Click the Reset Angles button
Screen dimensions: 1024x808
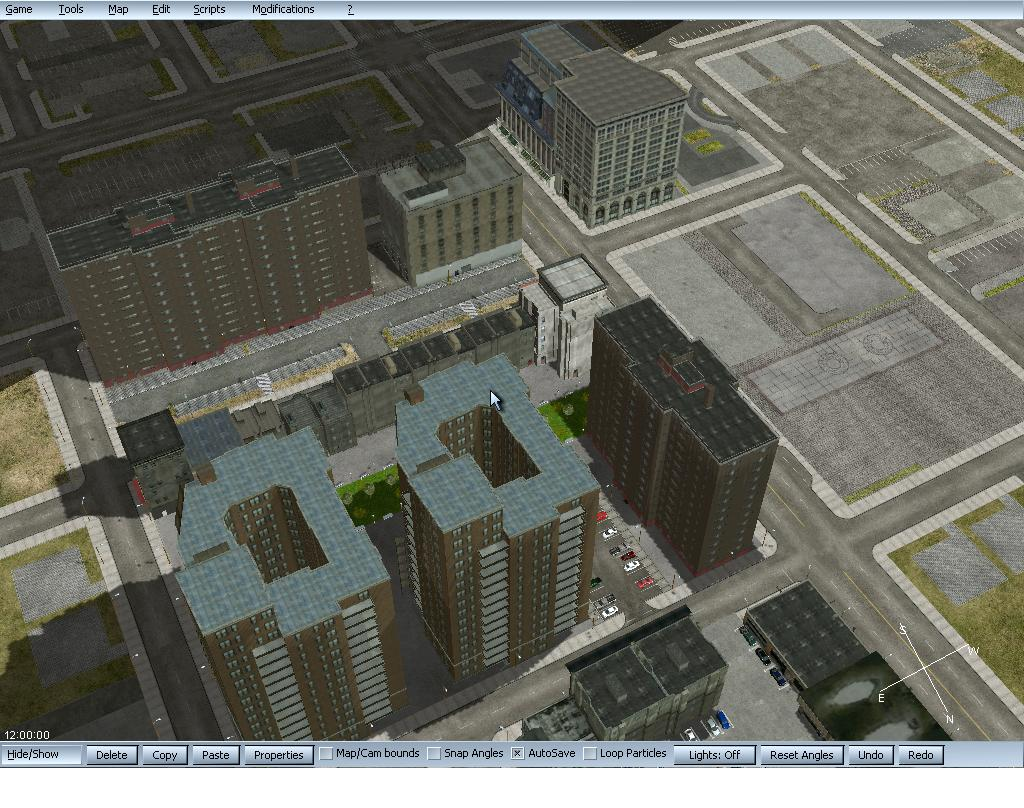(x=802, y=755)
